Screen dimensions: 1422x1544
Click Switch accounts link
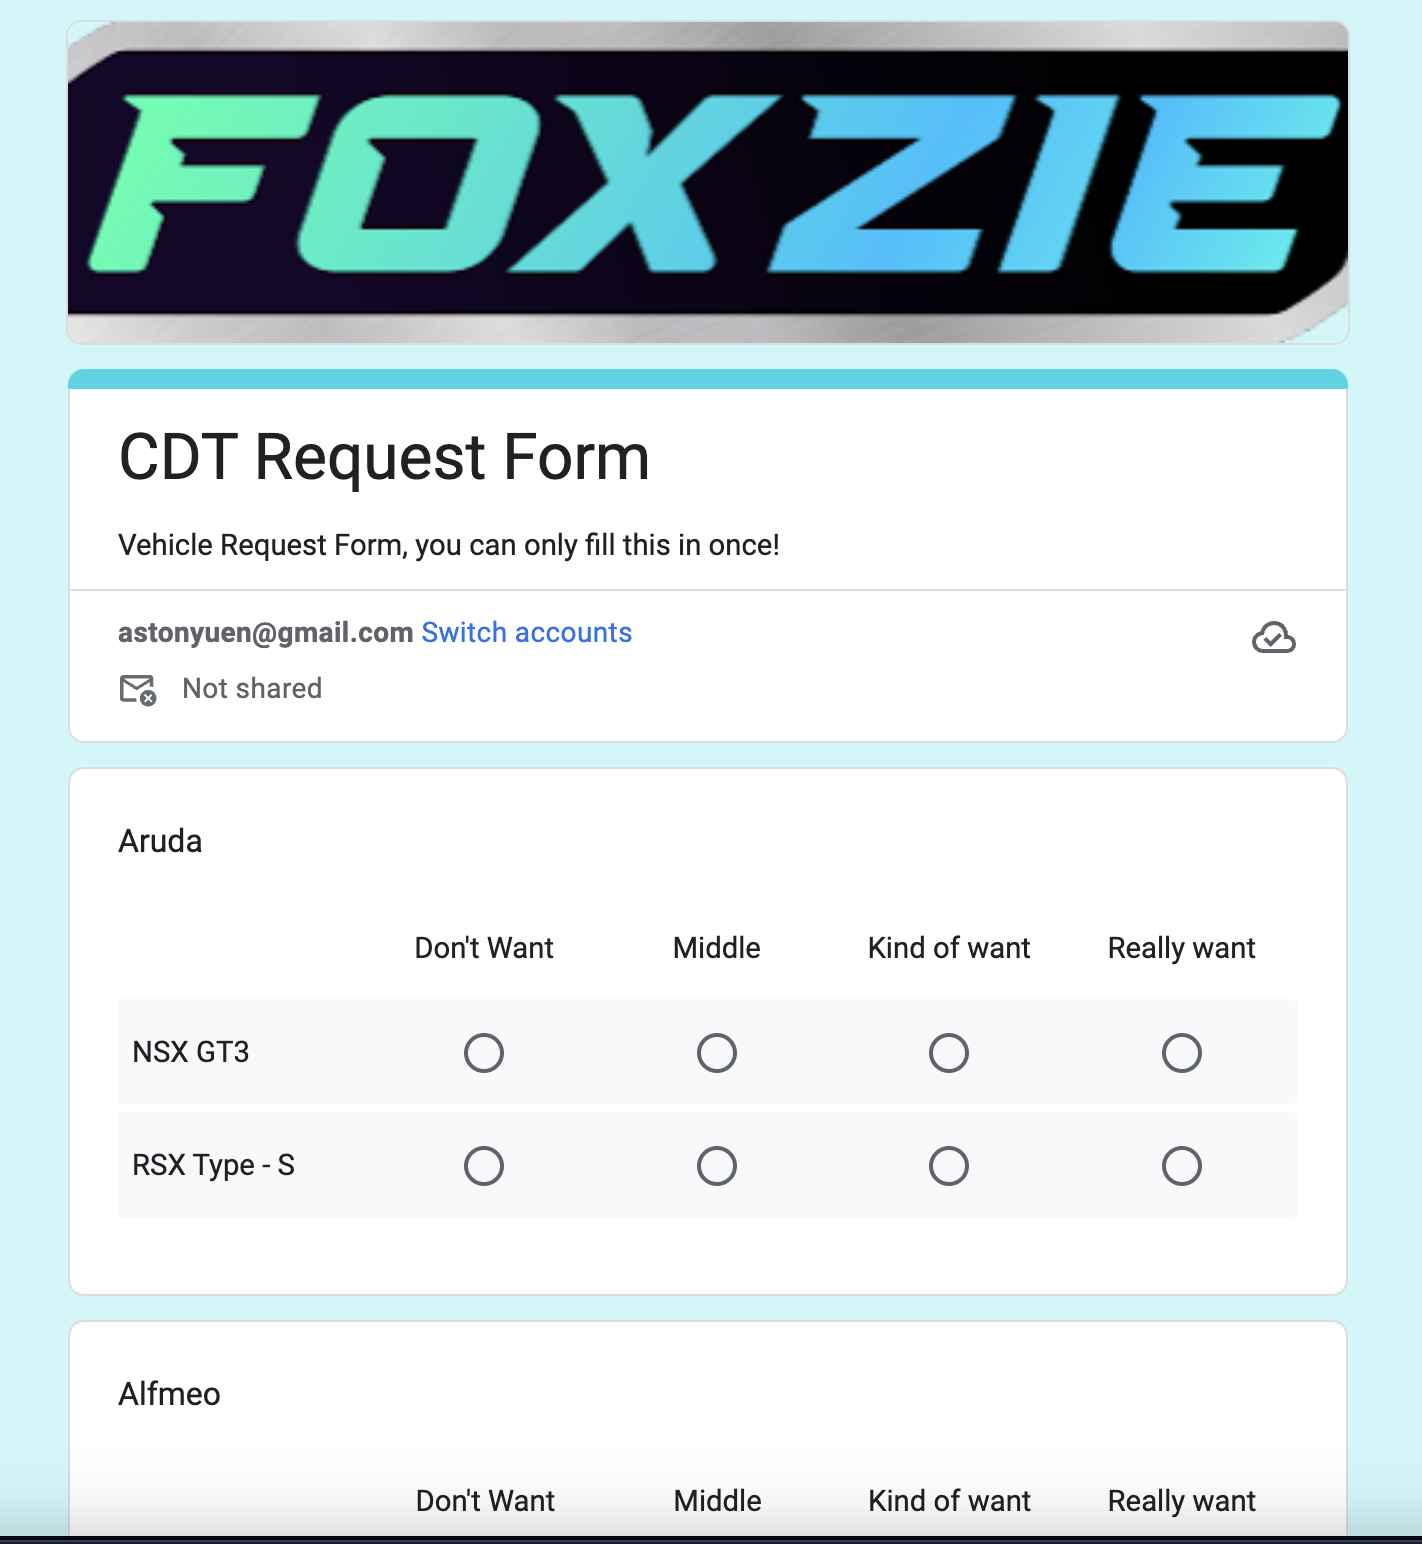pyautogui.click(x=526, y=633)
